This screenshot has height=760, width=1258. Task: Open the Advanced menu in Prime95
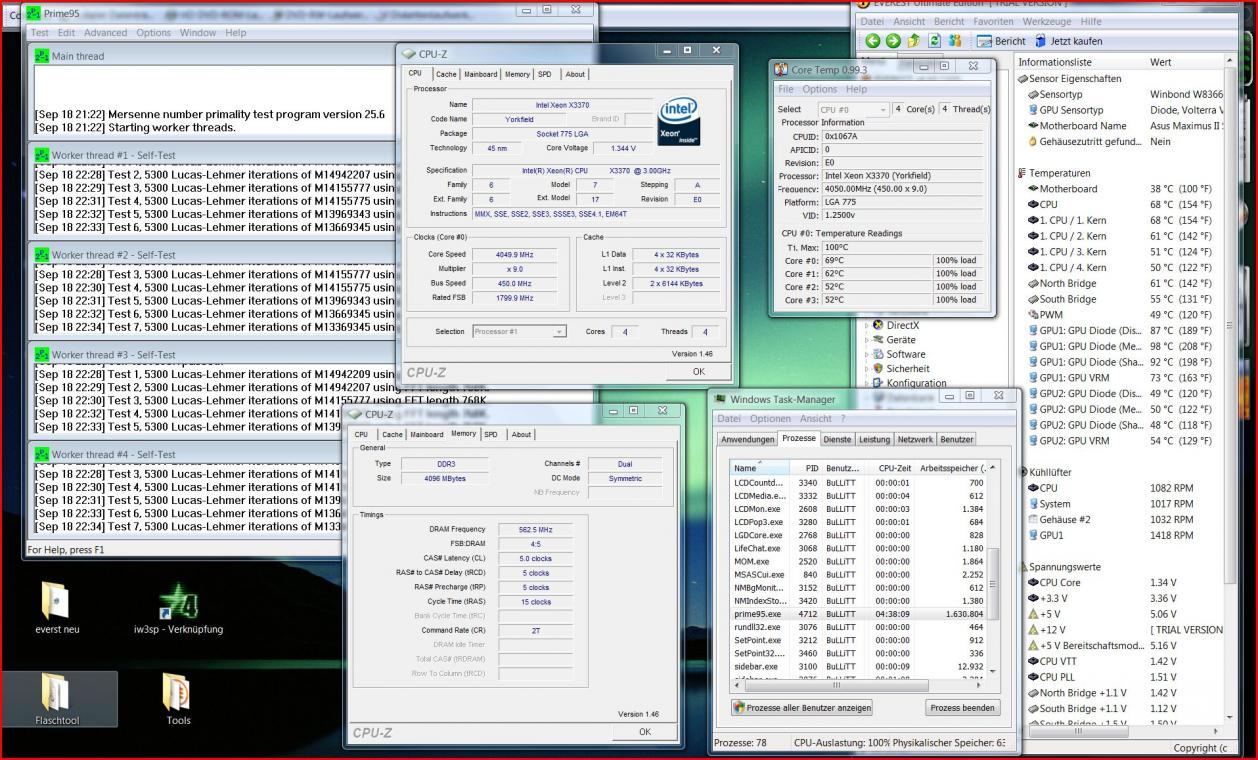click(105, 33)
